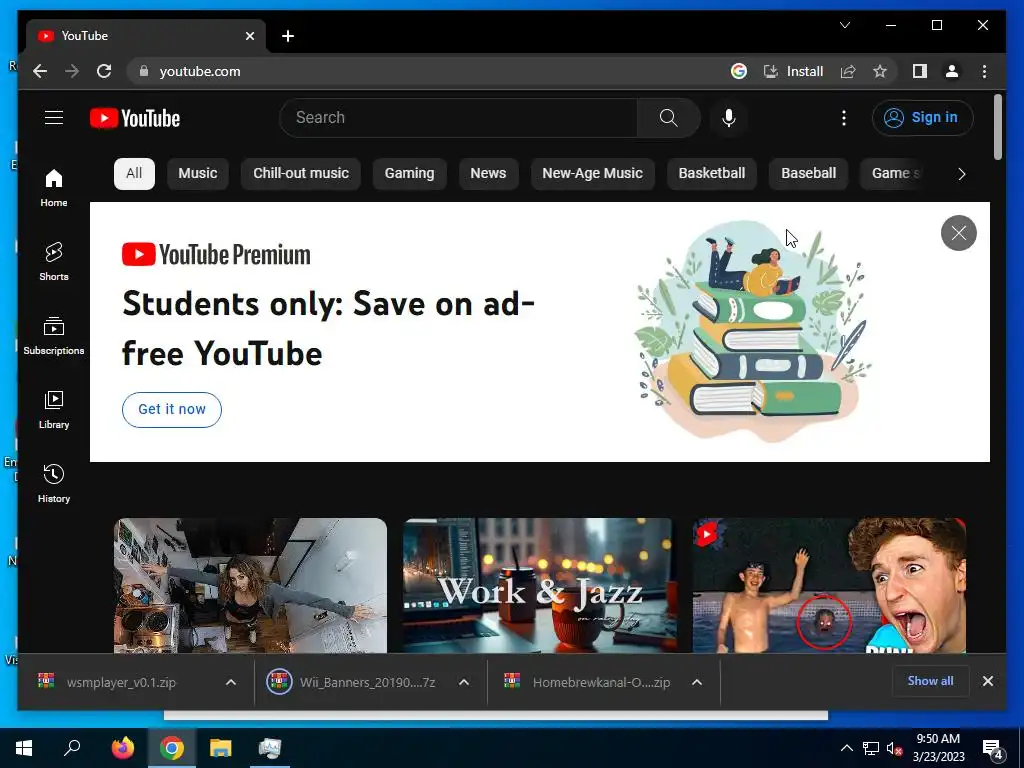Click Get it now on Premium banner
Screen dimensions: 1024x768
click(x=172, y=409)
